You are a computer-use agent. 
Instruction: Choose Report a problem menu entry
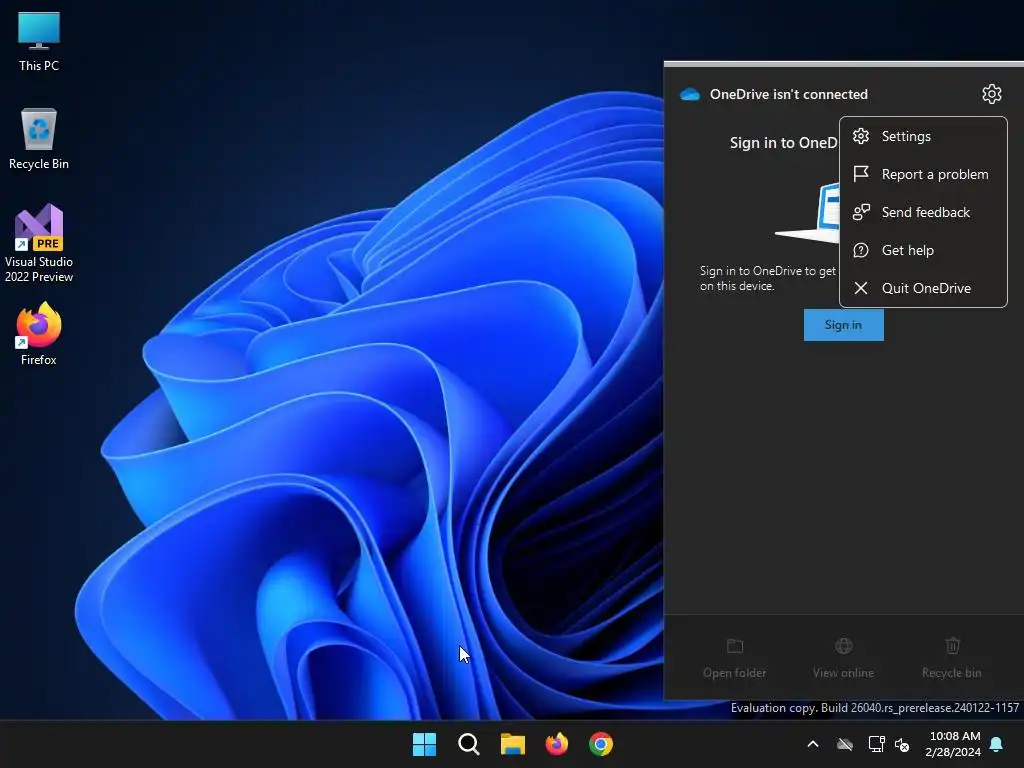pyautogui.click(x=923, y=174)
